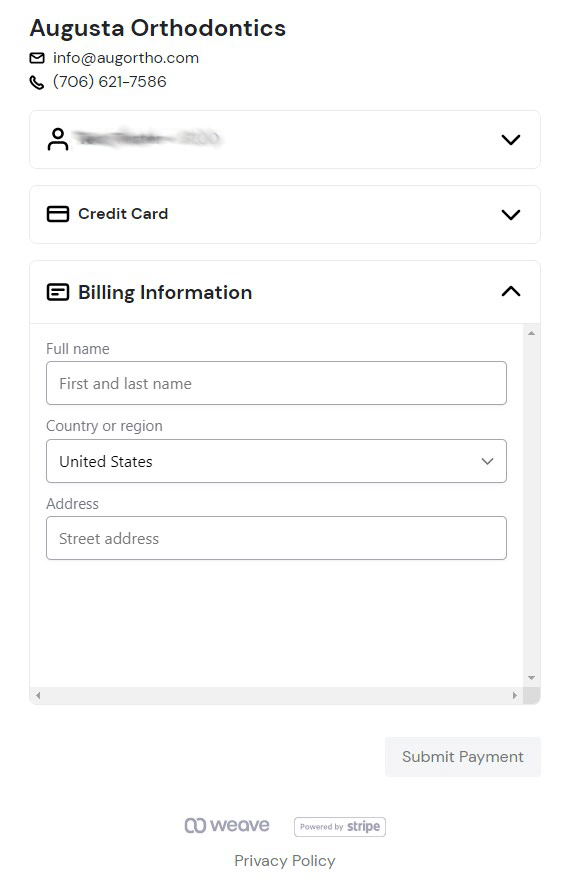The image size is (564, 885).
Task: Click the vertical scrollbar up arrow
Action: click(531, 333)
